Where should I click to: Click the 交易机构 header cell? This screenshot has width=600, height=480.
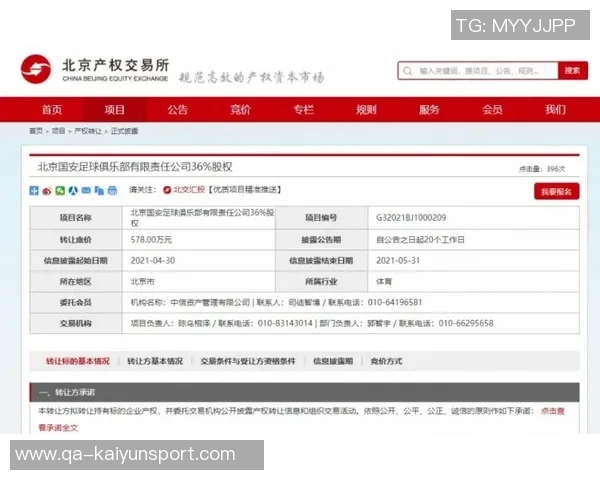[76, 323]
